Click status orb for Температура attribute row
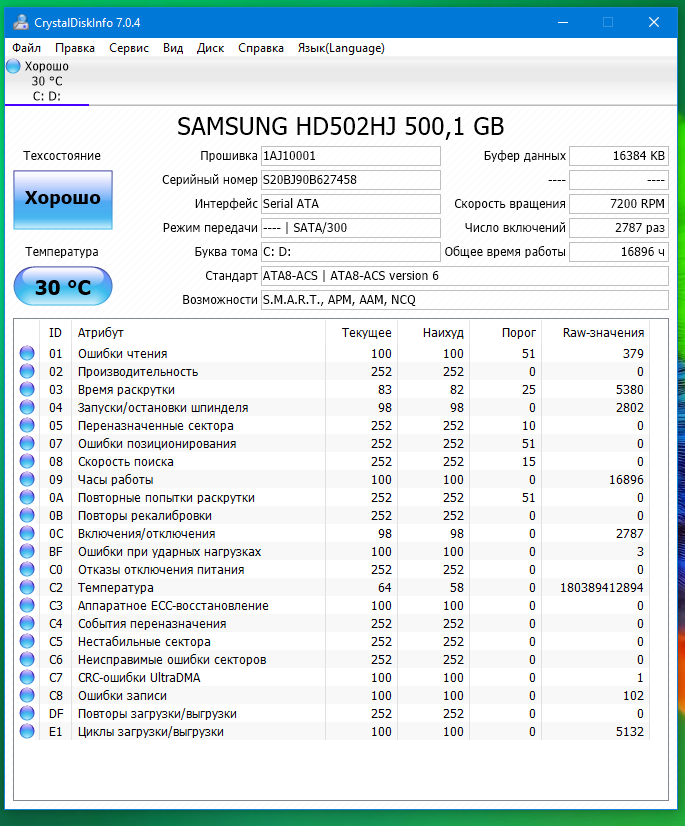Screen dimensions: 685x826 coord(27,587)
